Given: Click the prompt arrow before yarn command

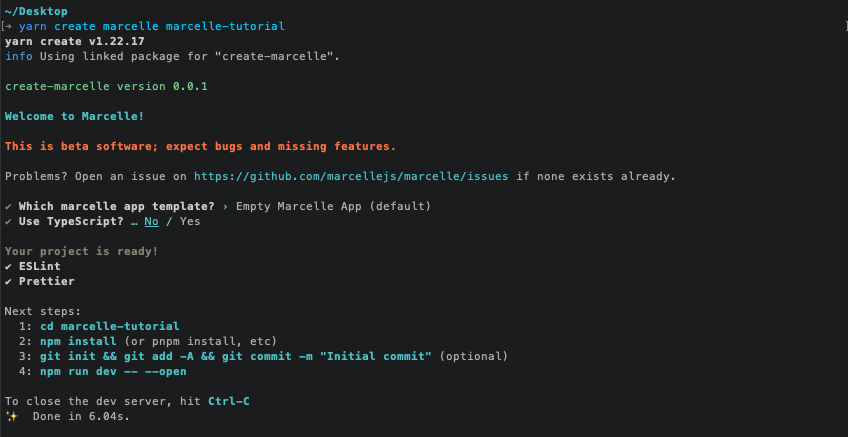Looking at the screenshot, I should click(9, 27).
